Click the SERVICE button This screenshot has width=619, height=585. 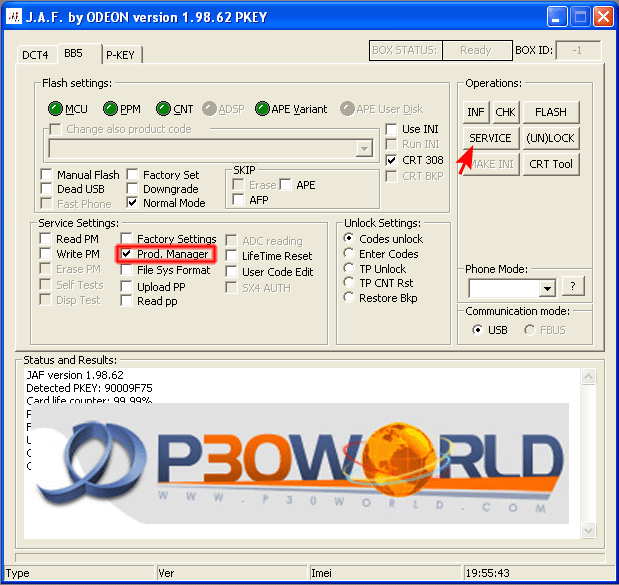490,138
